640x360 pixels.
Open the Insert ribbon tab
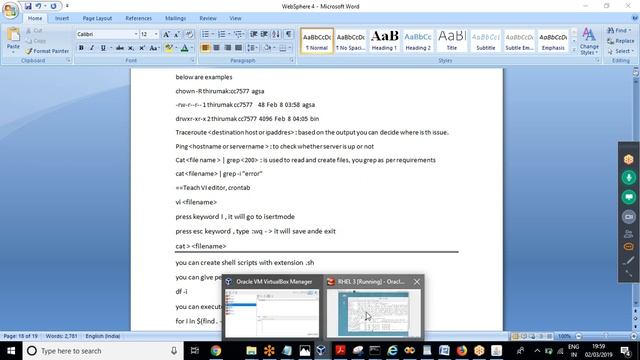62,18
